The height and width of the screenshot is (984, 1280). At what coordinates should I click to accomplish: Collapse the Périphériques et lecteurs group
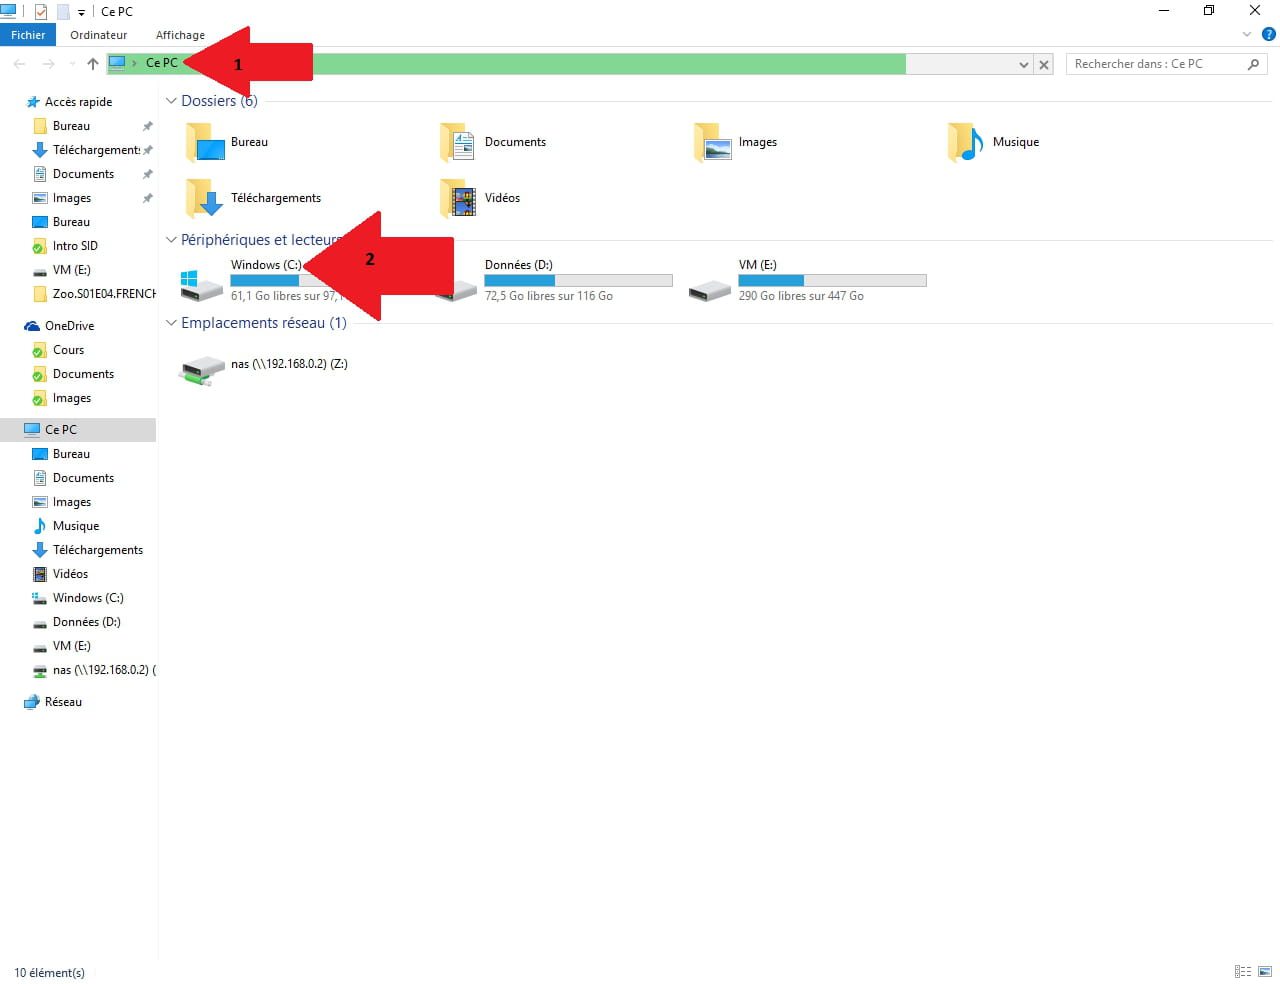171,240
